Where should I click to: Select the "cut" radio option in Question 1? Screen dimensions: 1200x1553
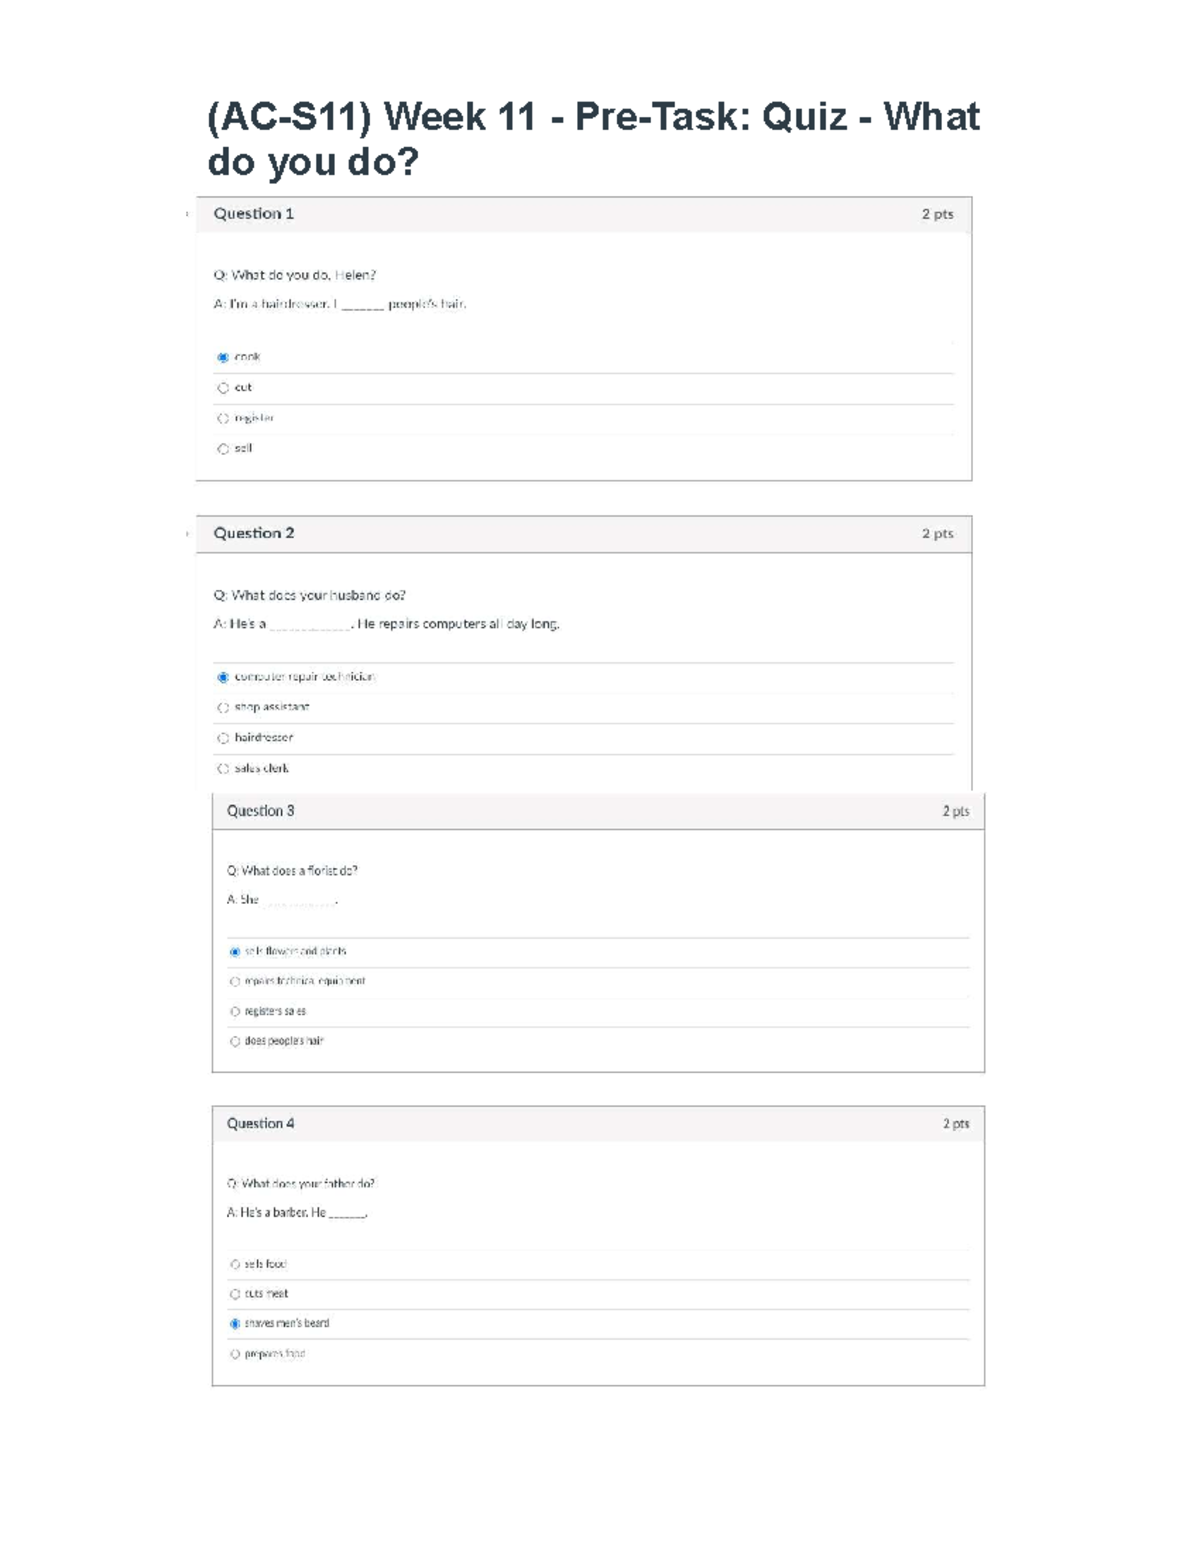point(223,388)
